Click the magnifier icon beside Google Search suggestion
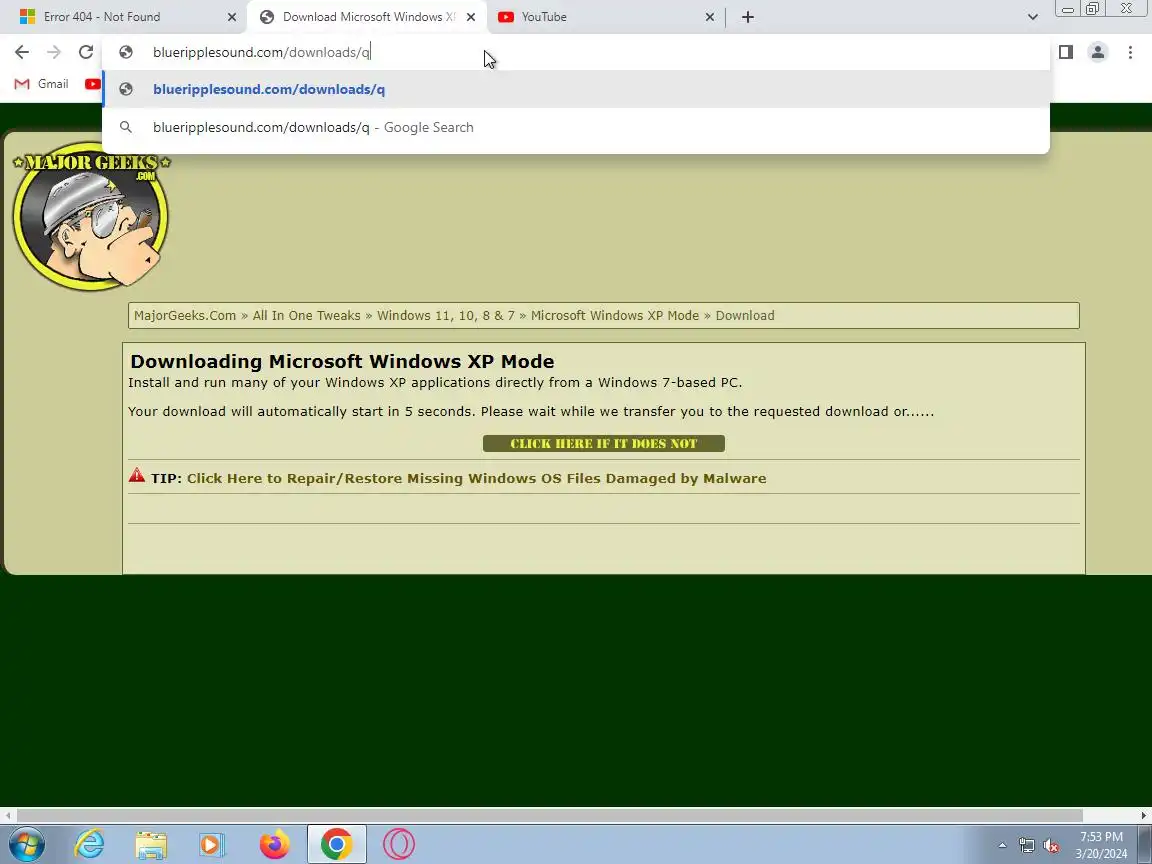1152x864 pixels. pos(126,127)
